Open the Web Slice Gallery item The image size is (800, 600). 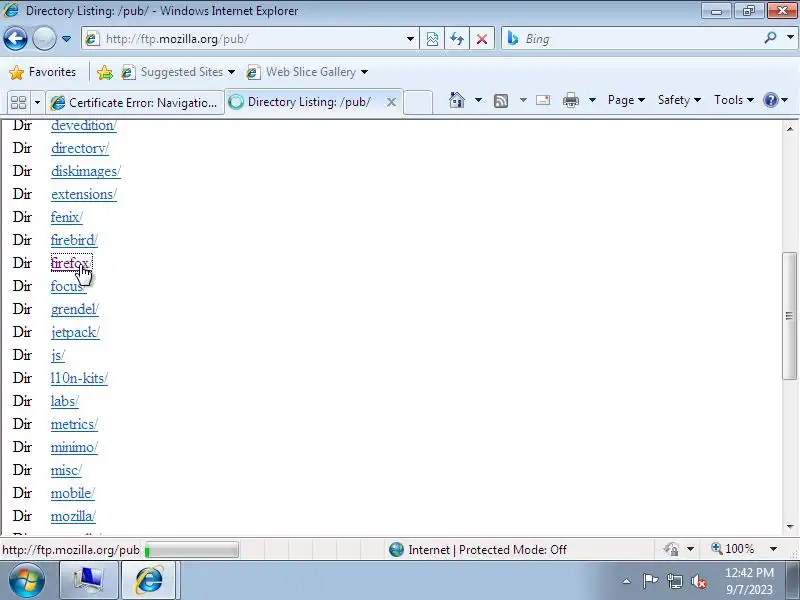[x=307, y=72]
